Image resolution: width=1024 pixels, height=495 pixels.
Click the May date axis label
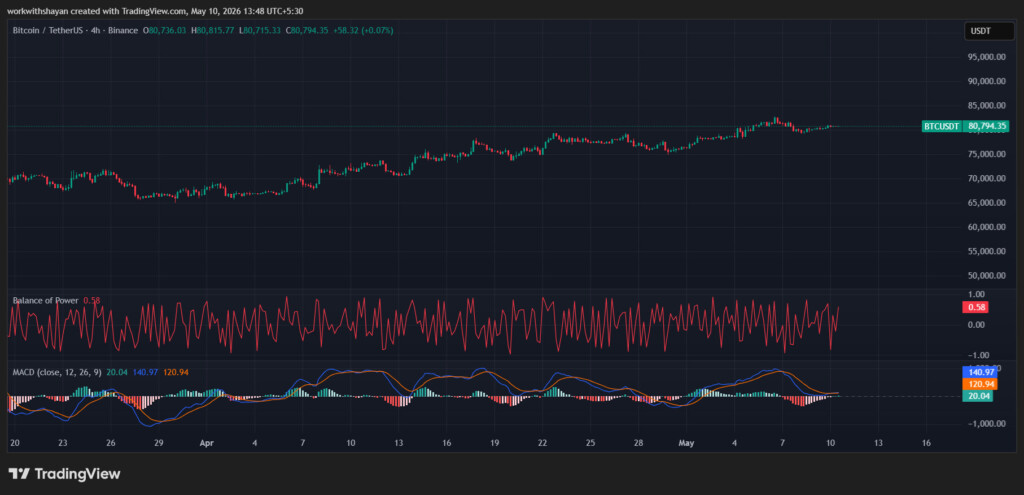tap(686, 443)
